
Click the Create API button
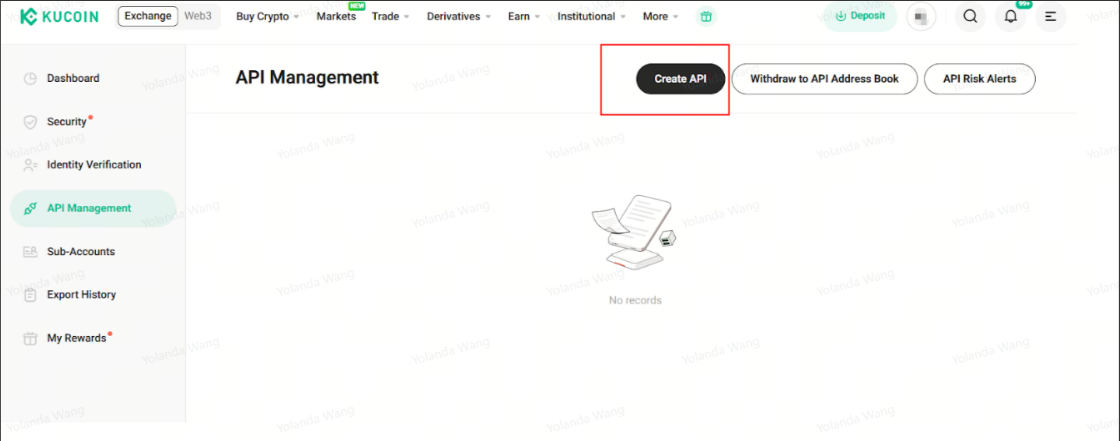[x=680, y=79]
